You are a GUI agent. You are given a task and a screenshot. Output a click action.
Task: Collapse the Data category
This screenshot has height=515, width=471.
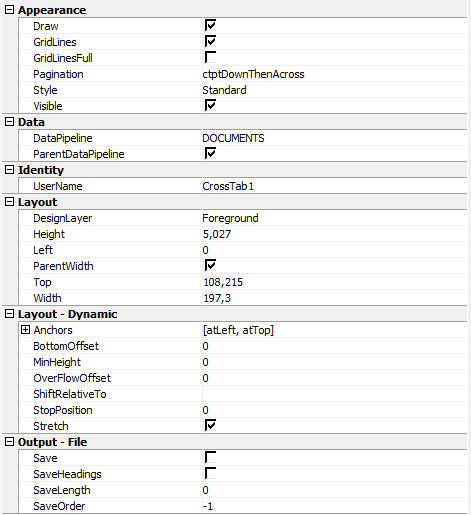click(x=9, y=122)
